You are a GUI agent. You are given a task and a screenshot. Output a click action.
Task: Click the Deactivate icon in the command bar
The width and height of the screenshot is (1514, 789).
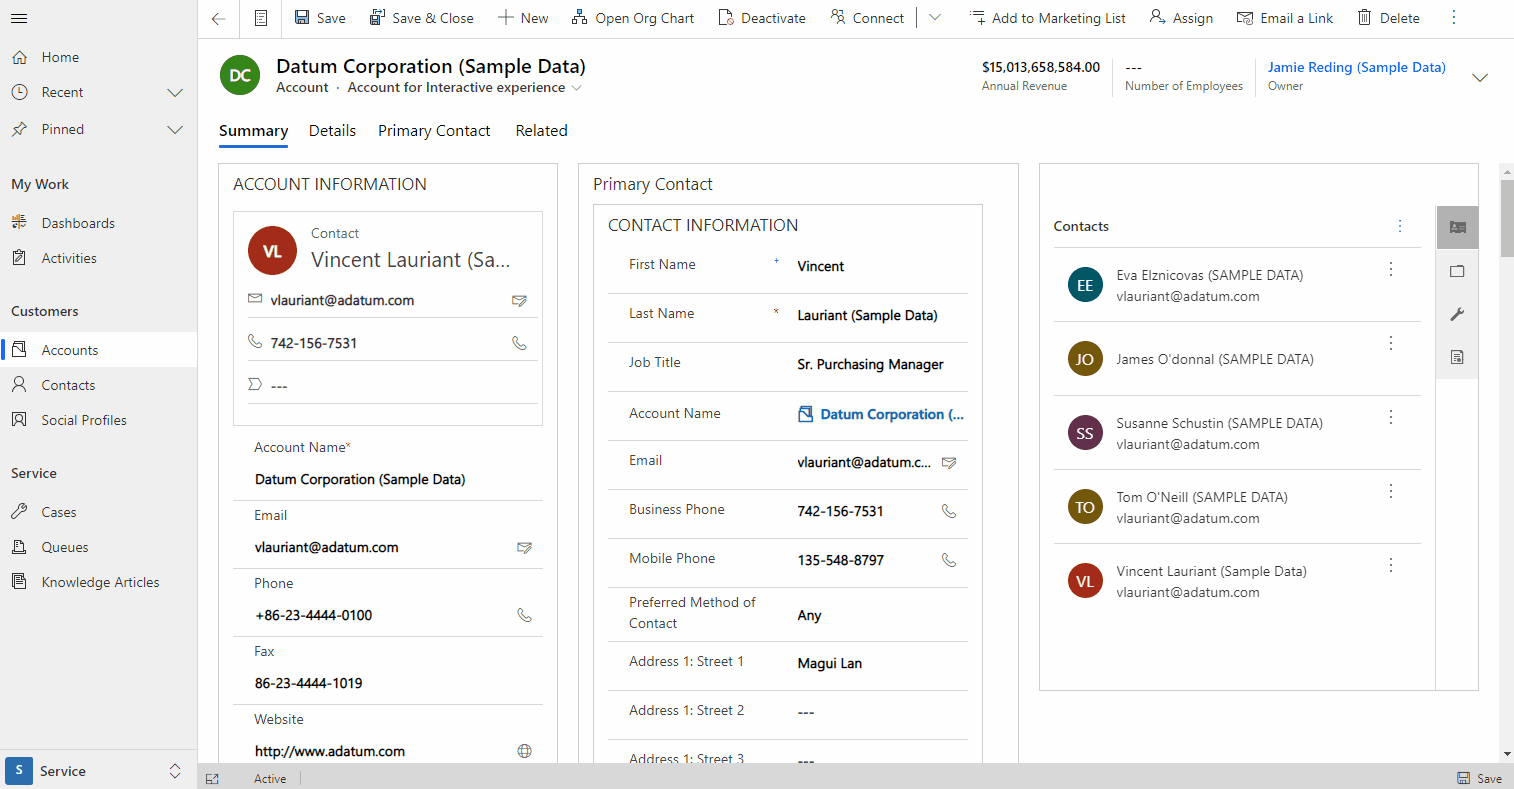click(724, 17)
